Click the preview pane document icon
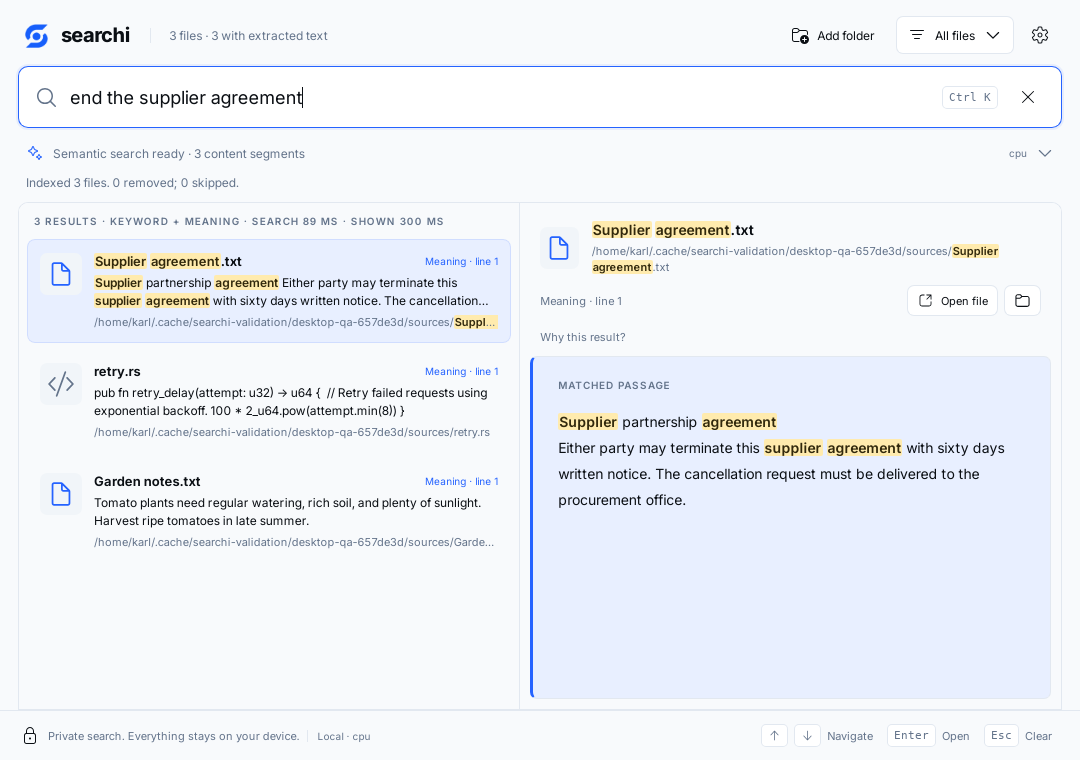The width and height of the screenshot is (1080, 760). click(559, 247)
